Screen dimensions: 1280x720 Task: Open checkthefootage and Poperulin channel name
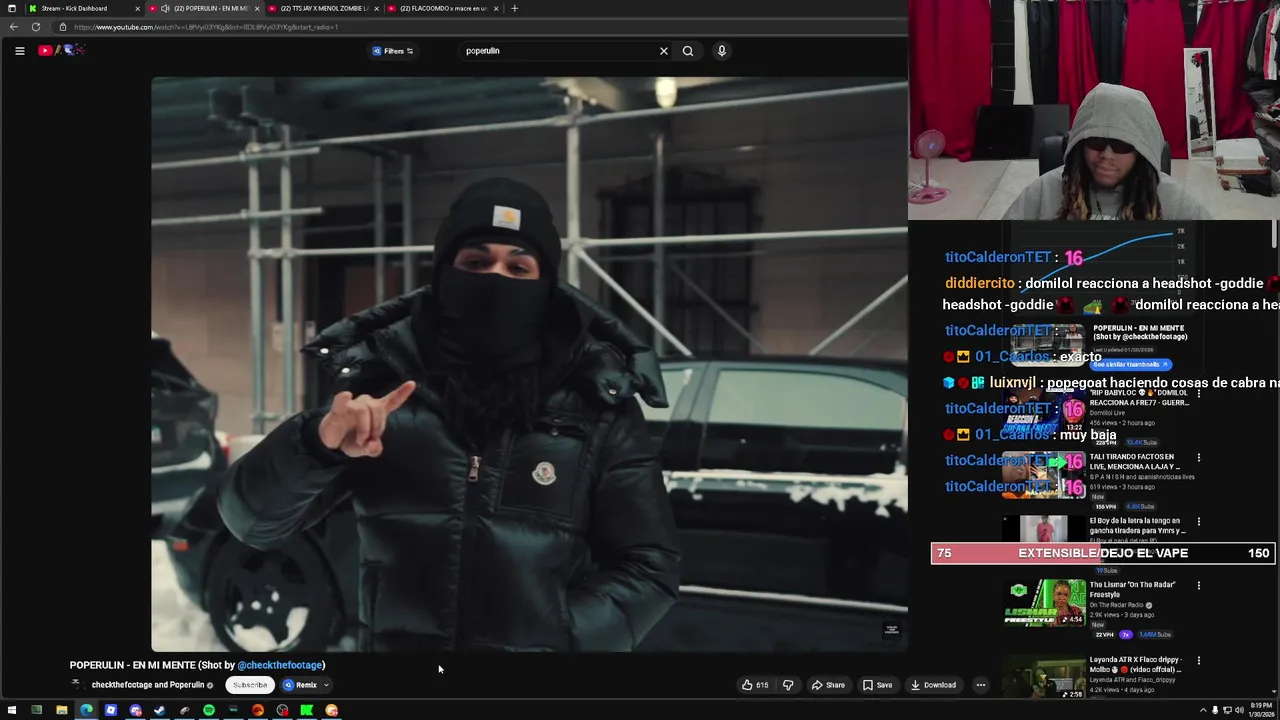click(148, 685)
